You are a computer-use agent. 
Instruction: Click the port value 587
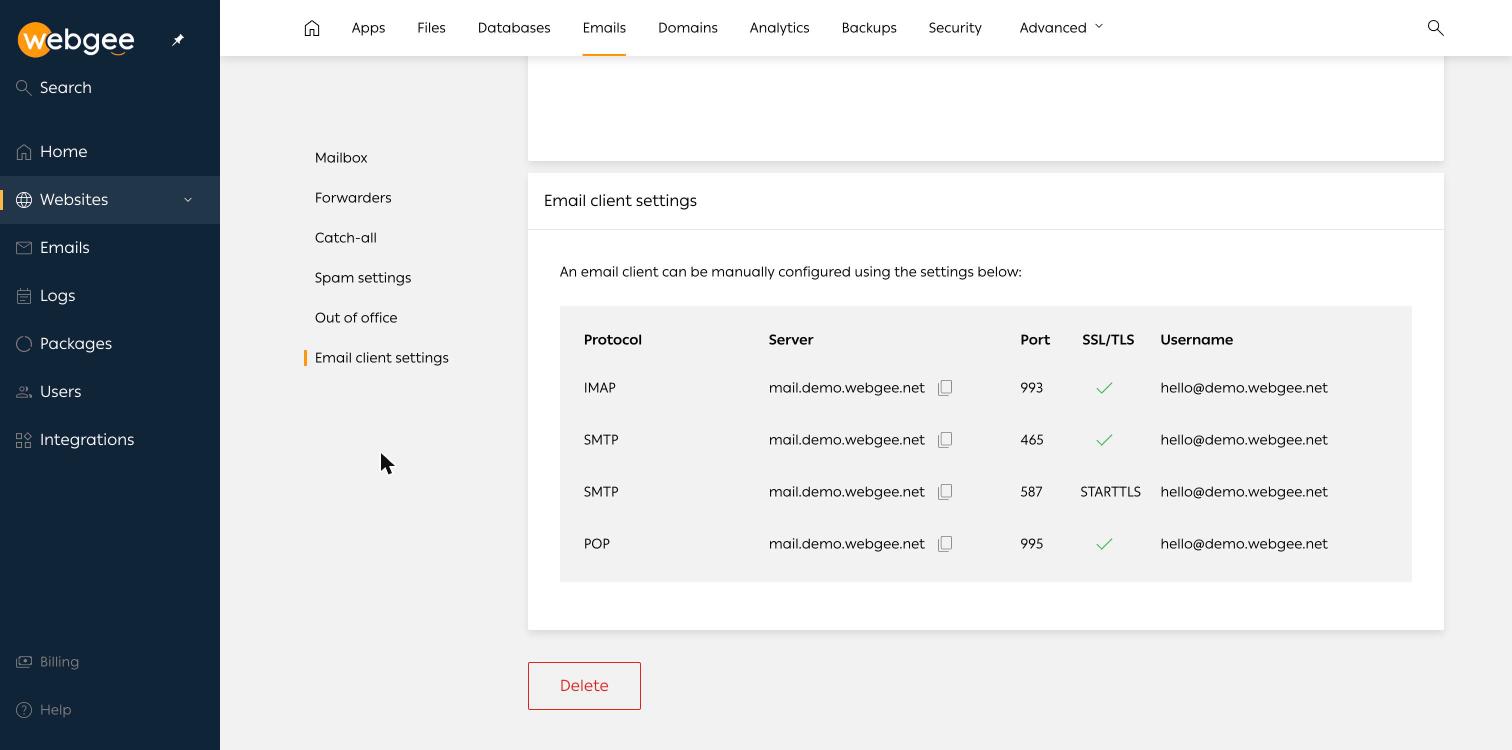1031,492
